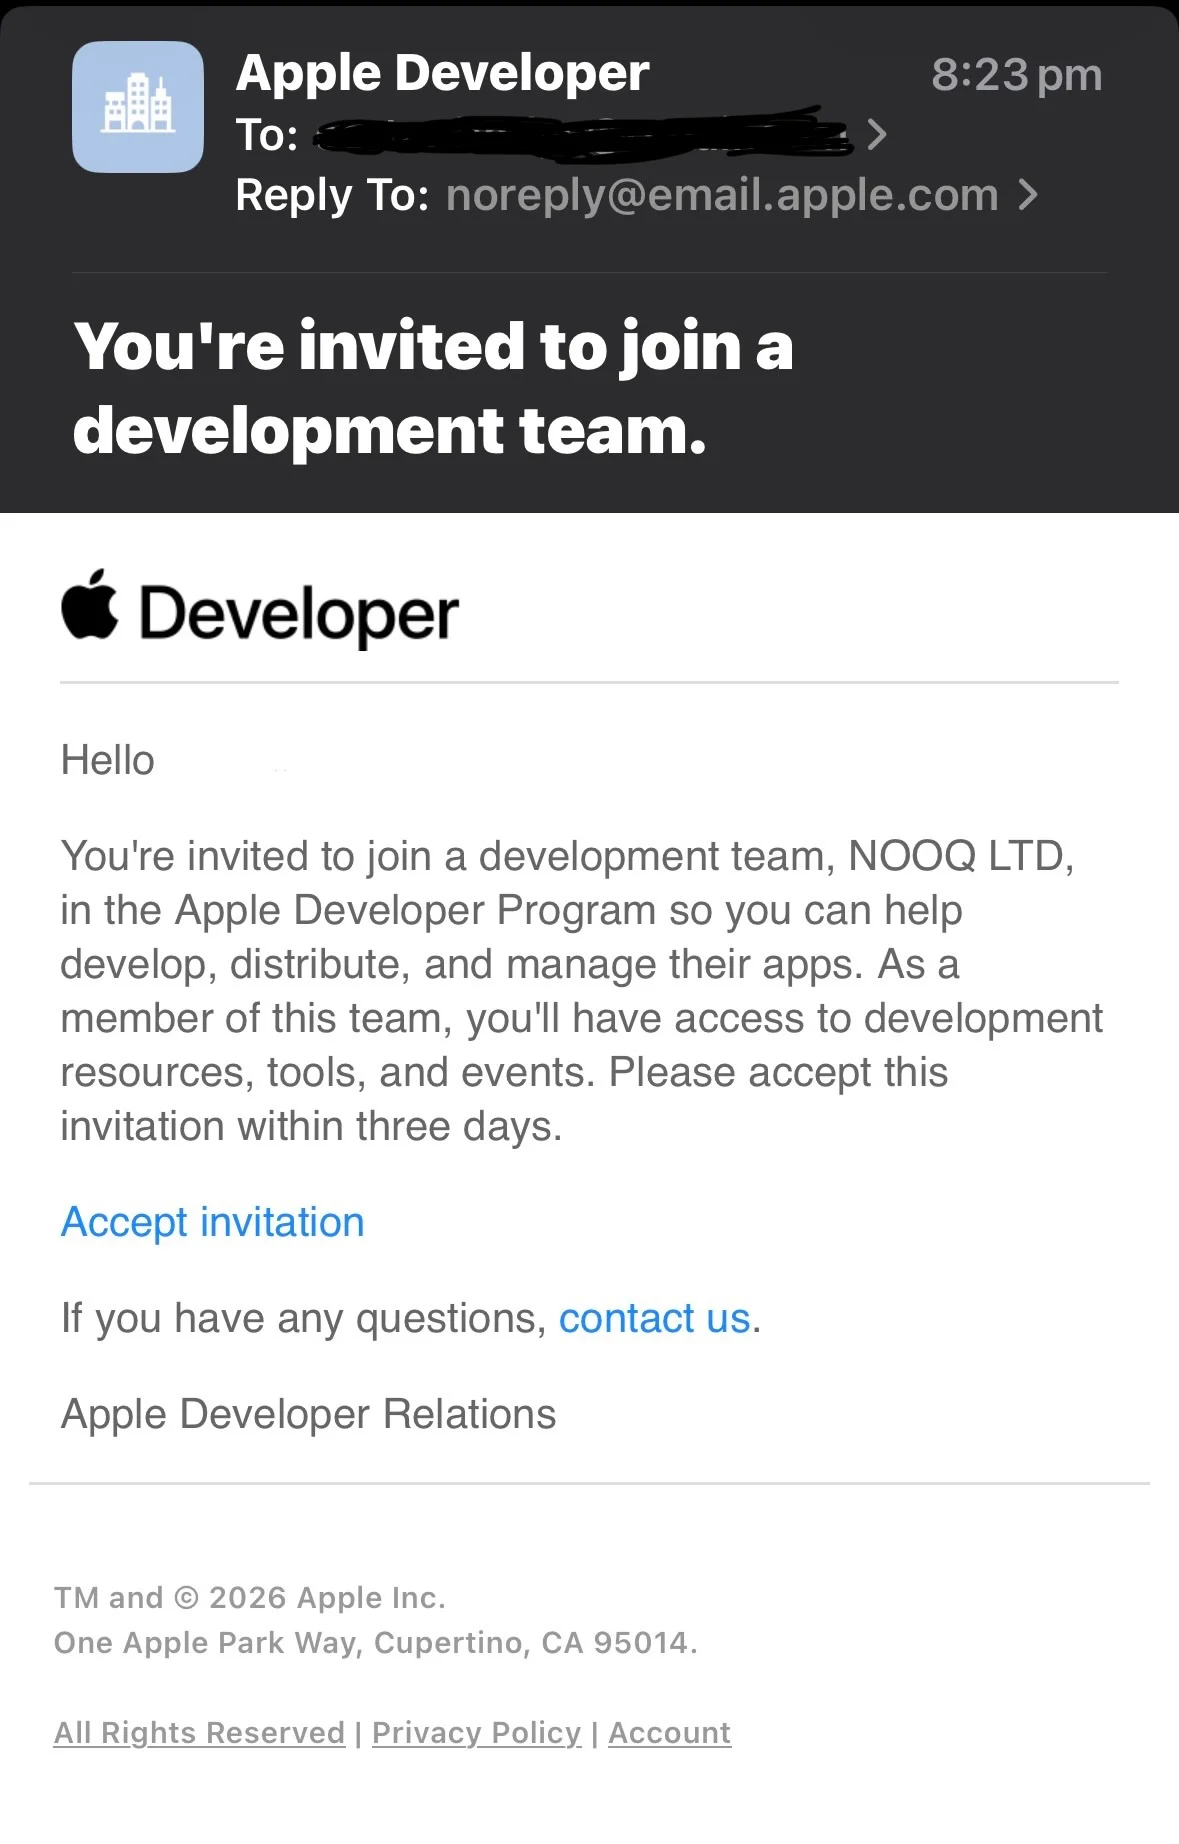Image resolution: width=1179 pixels, height=1844 pixels.
Task: Tap the noreply@email.apple.com reply address
Action: coord(723,195)
